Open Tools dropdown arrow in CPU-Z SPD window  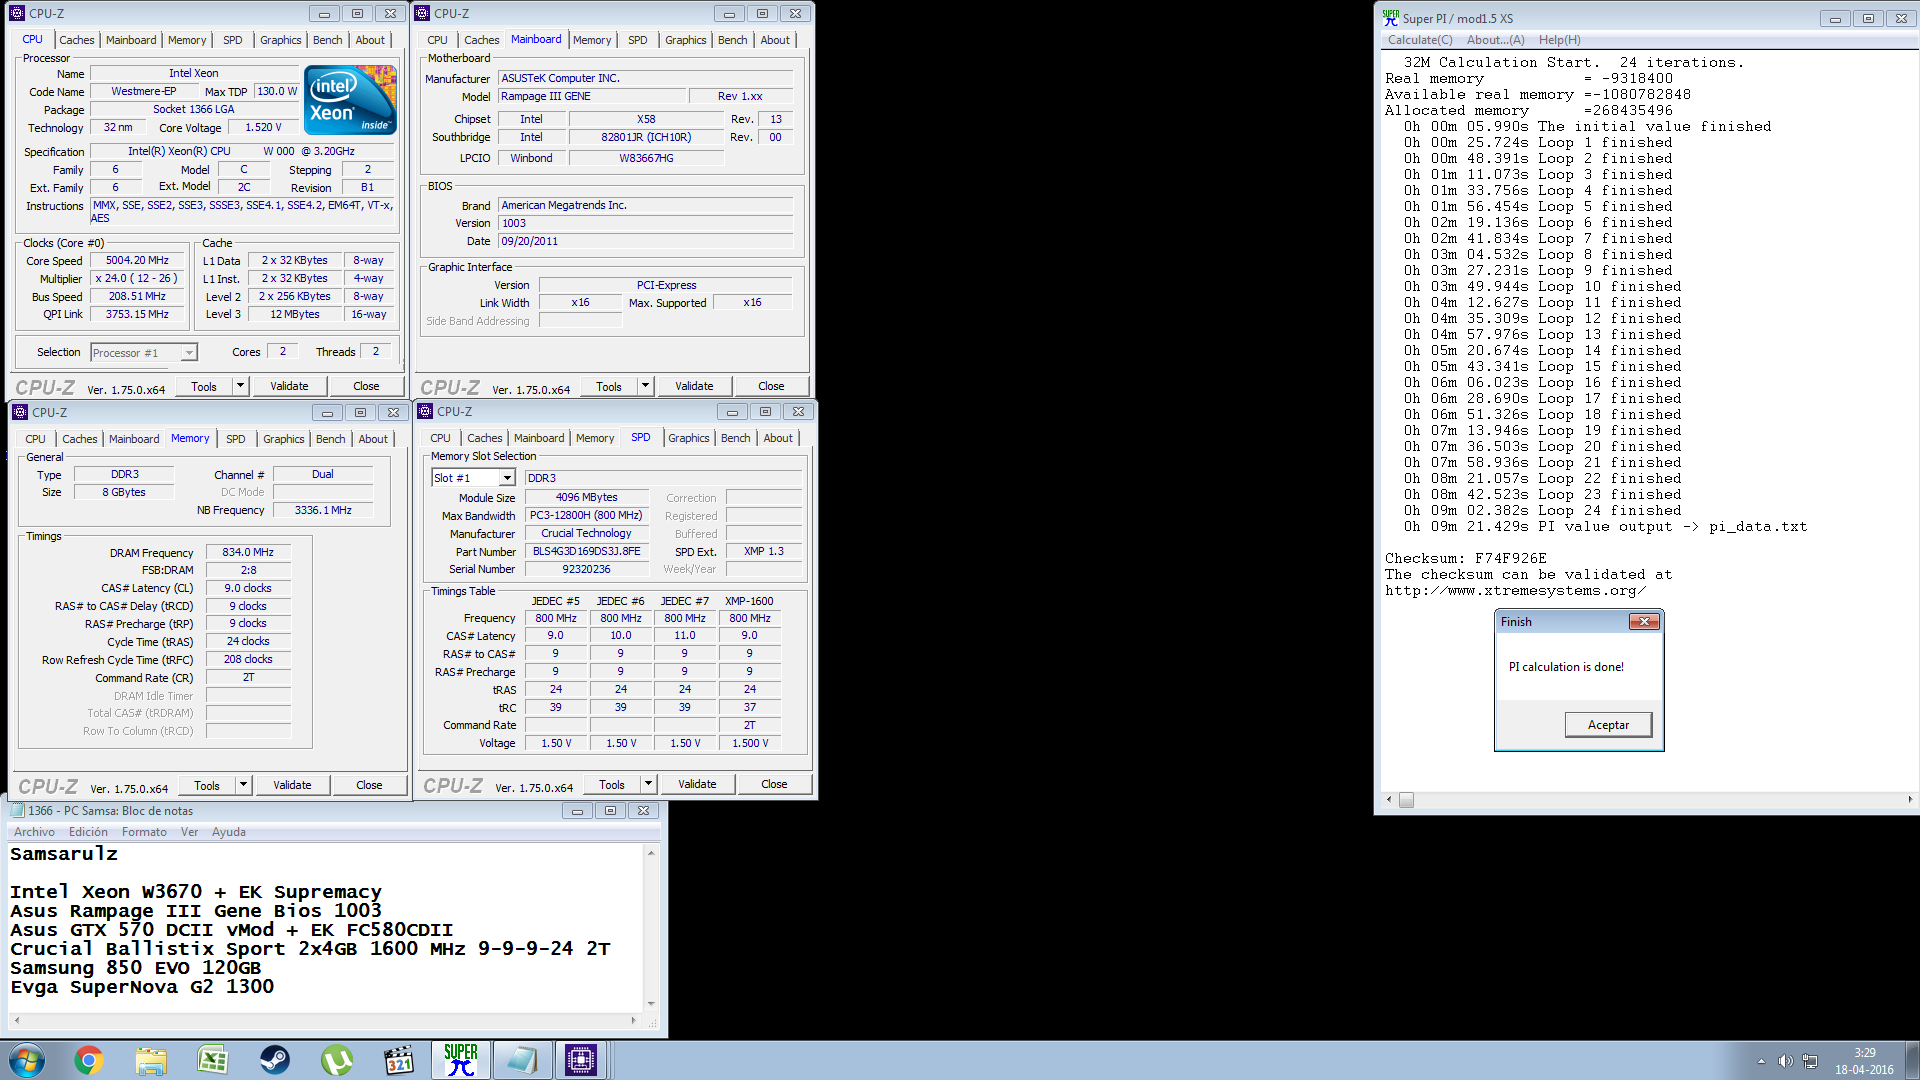click(x=648, y=784)
